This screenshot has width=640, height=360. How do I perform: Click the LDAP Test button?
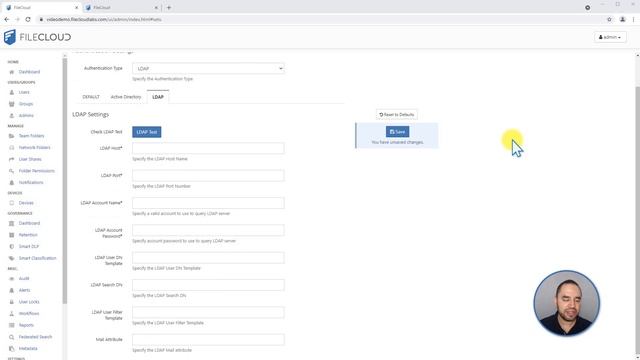[x=147, y=132]
